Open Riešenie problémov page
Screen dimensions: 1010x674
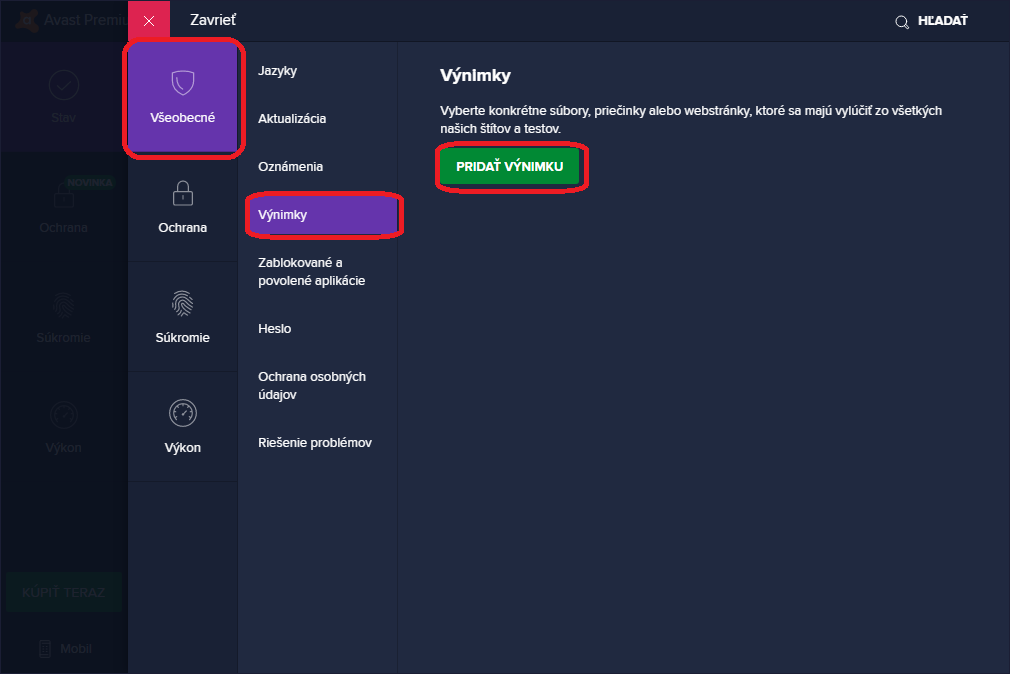314,443
